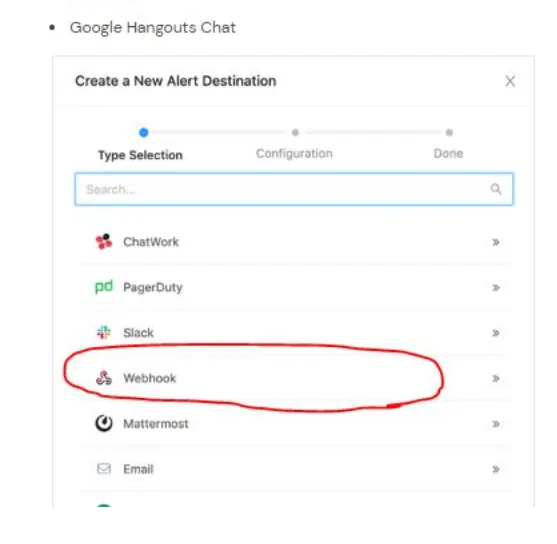Expand the Email row chevron
The image size is (557, 544).
(496, 469)
